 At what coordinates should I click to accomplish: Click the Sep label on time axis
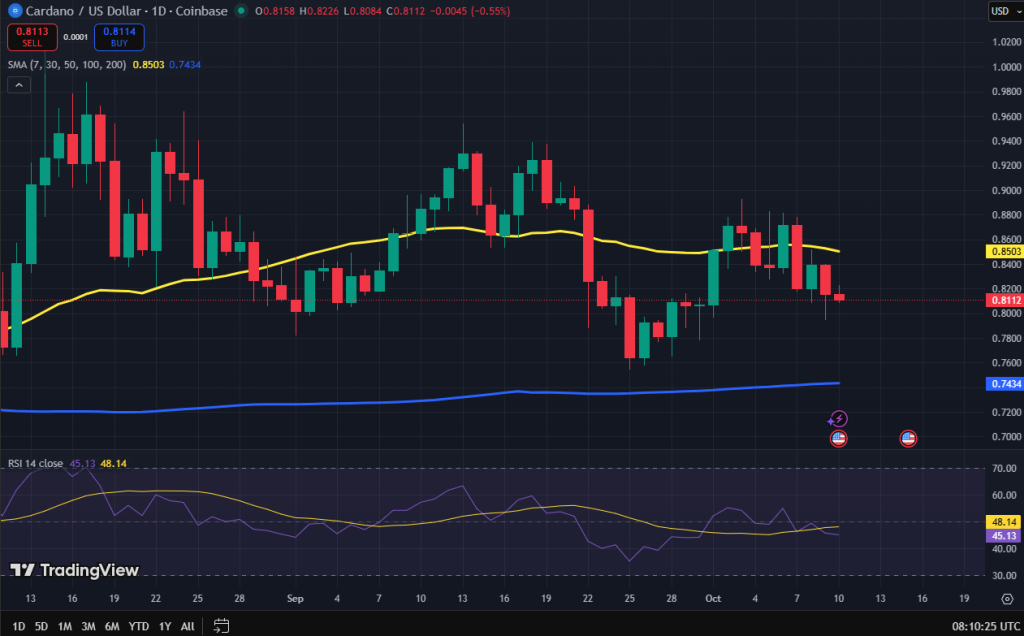click(x=295, y=598)
